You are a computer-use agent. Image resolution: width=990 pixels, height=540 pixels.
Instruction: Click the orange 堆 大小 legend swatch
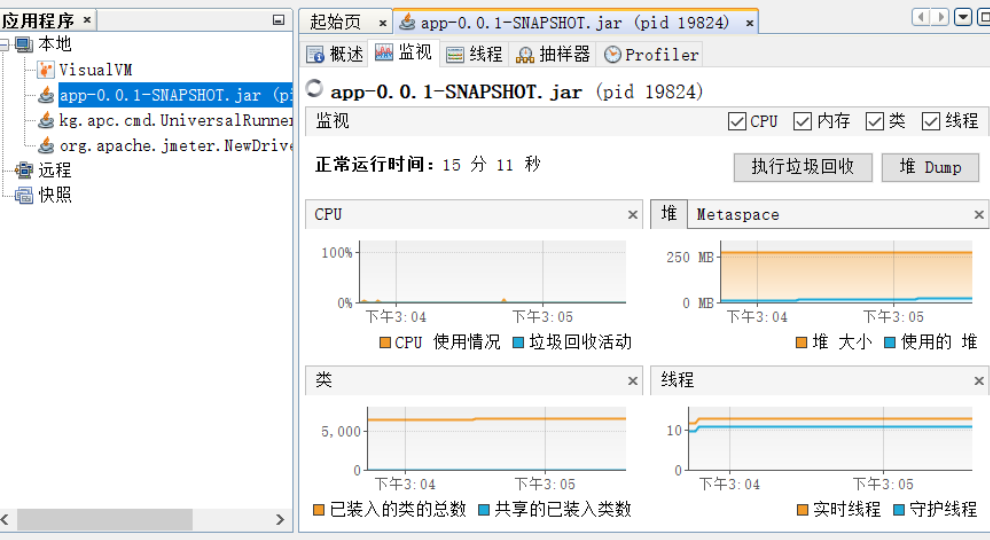pos(801,343)
